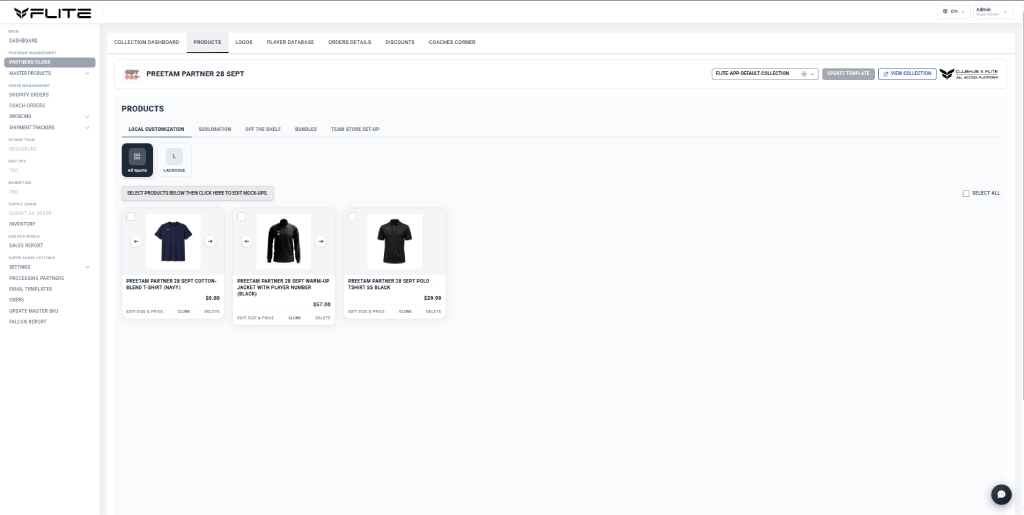Open the black polo shirt thumbnail

tap(394, 242)
